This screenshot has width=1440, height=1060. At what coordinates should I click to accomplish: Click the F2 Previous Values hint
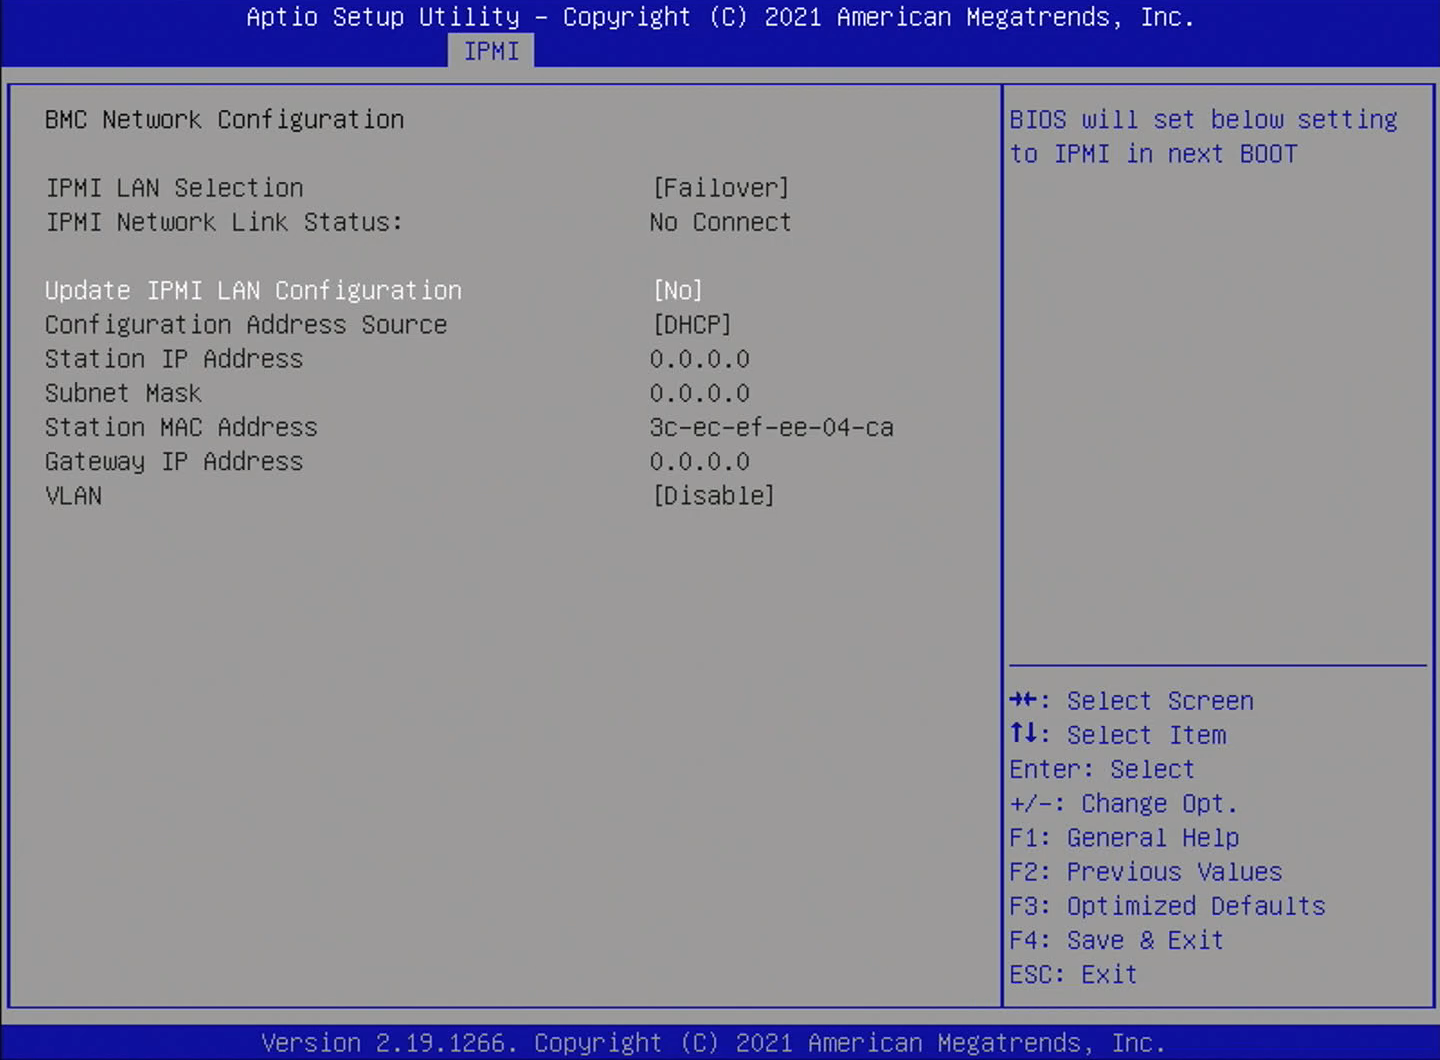1145,872
